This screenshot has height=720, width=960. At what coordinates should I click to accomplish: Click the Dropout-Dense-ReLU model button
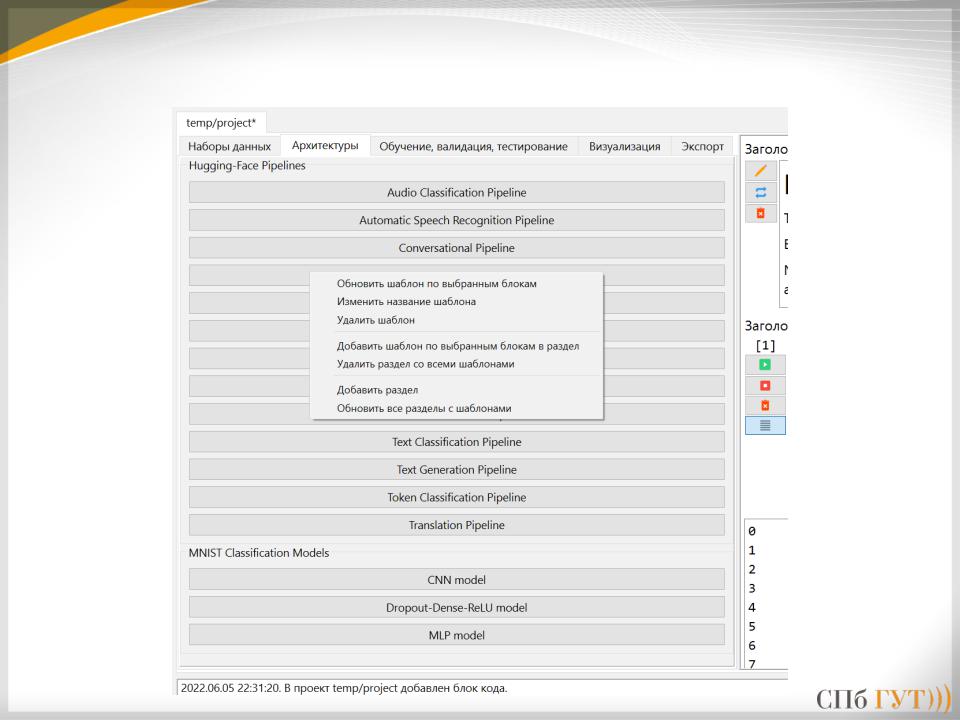pos(457,607)
